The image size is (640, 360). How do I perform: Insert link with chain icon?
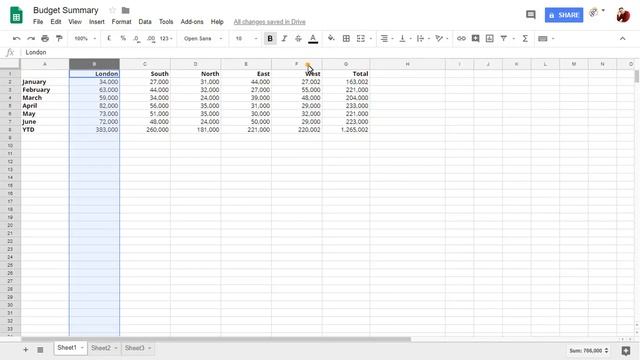pyautogui.click(x=461, y=38)
